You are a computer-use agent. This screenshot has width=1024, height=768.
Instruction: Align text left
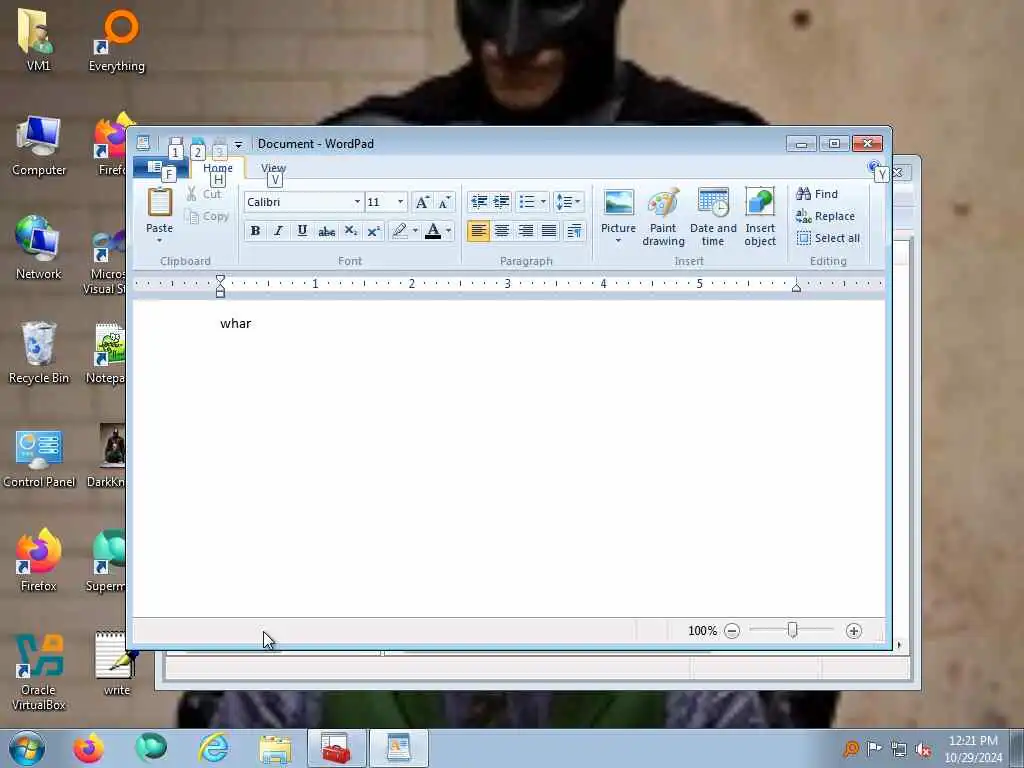478,231
